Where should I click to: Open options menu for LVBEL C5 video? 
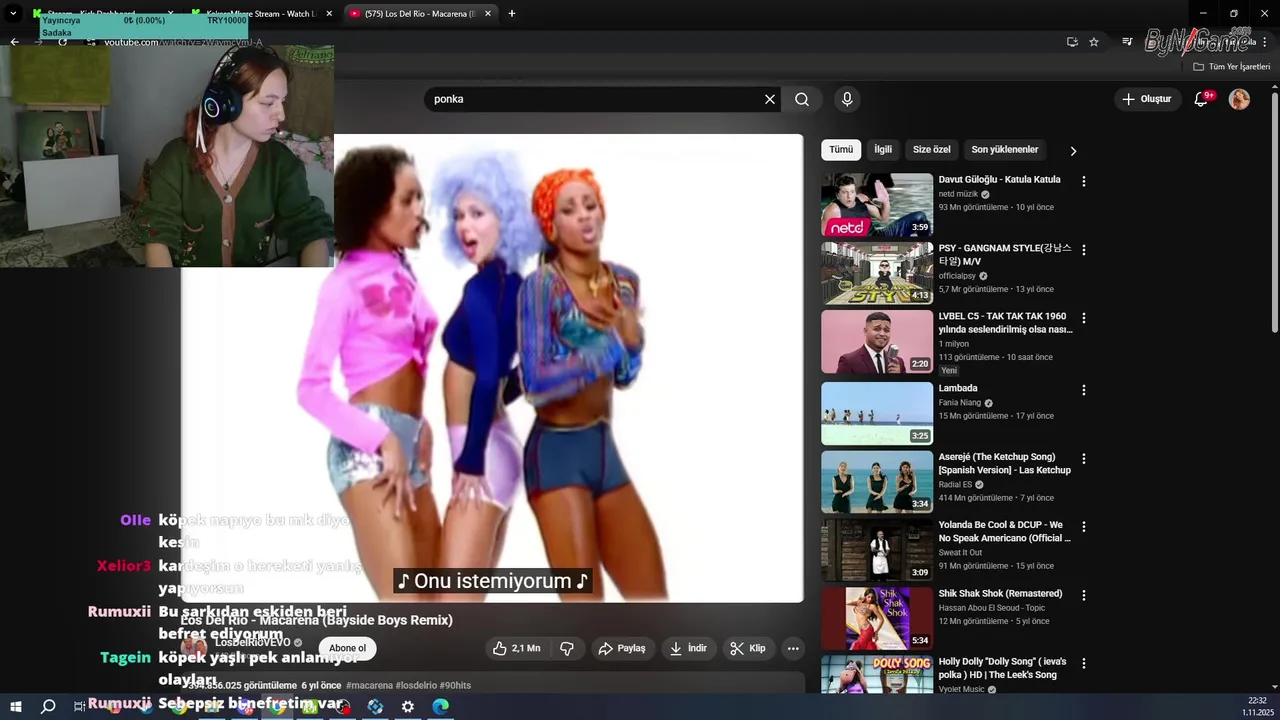pos(1083,318)
